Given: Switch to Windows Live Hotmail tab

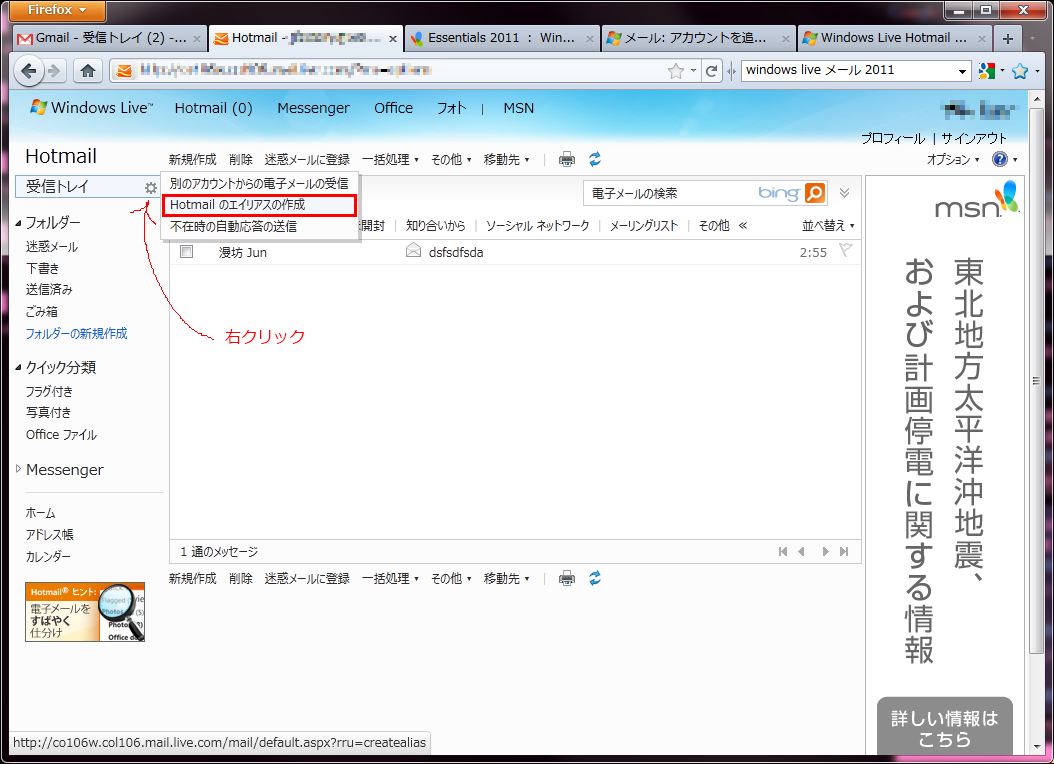Looking at the screenshot, I should tap(895, 38).
